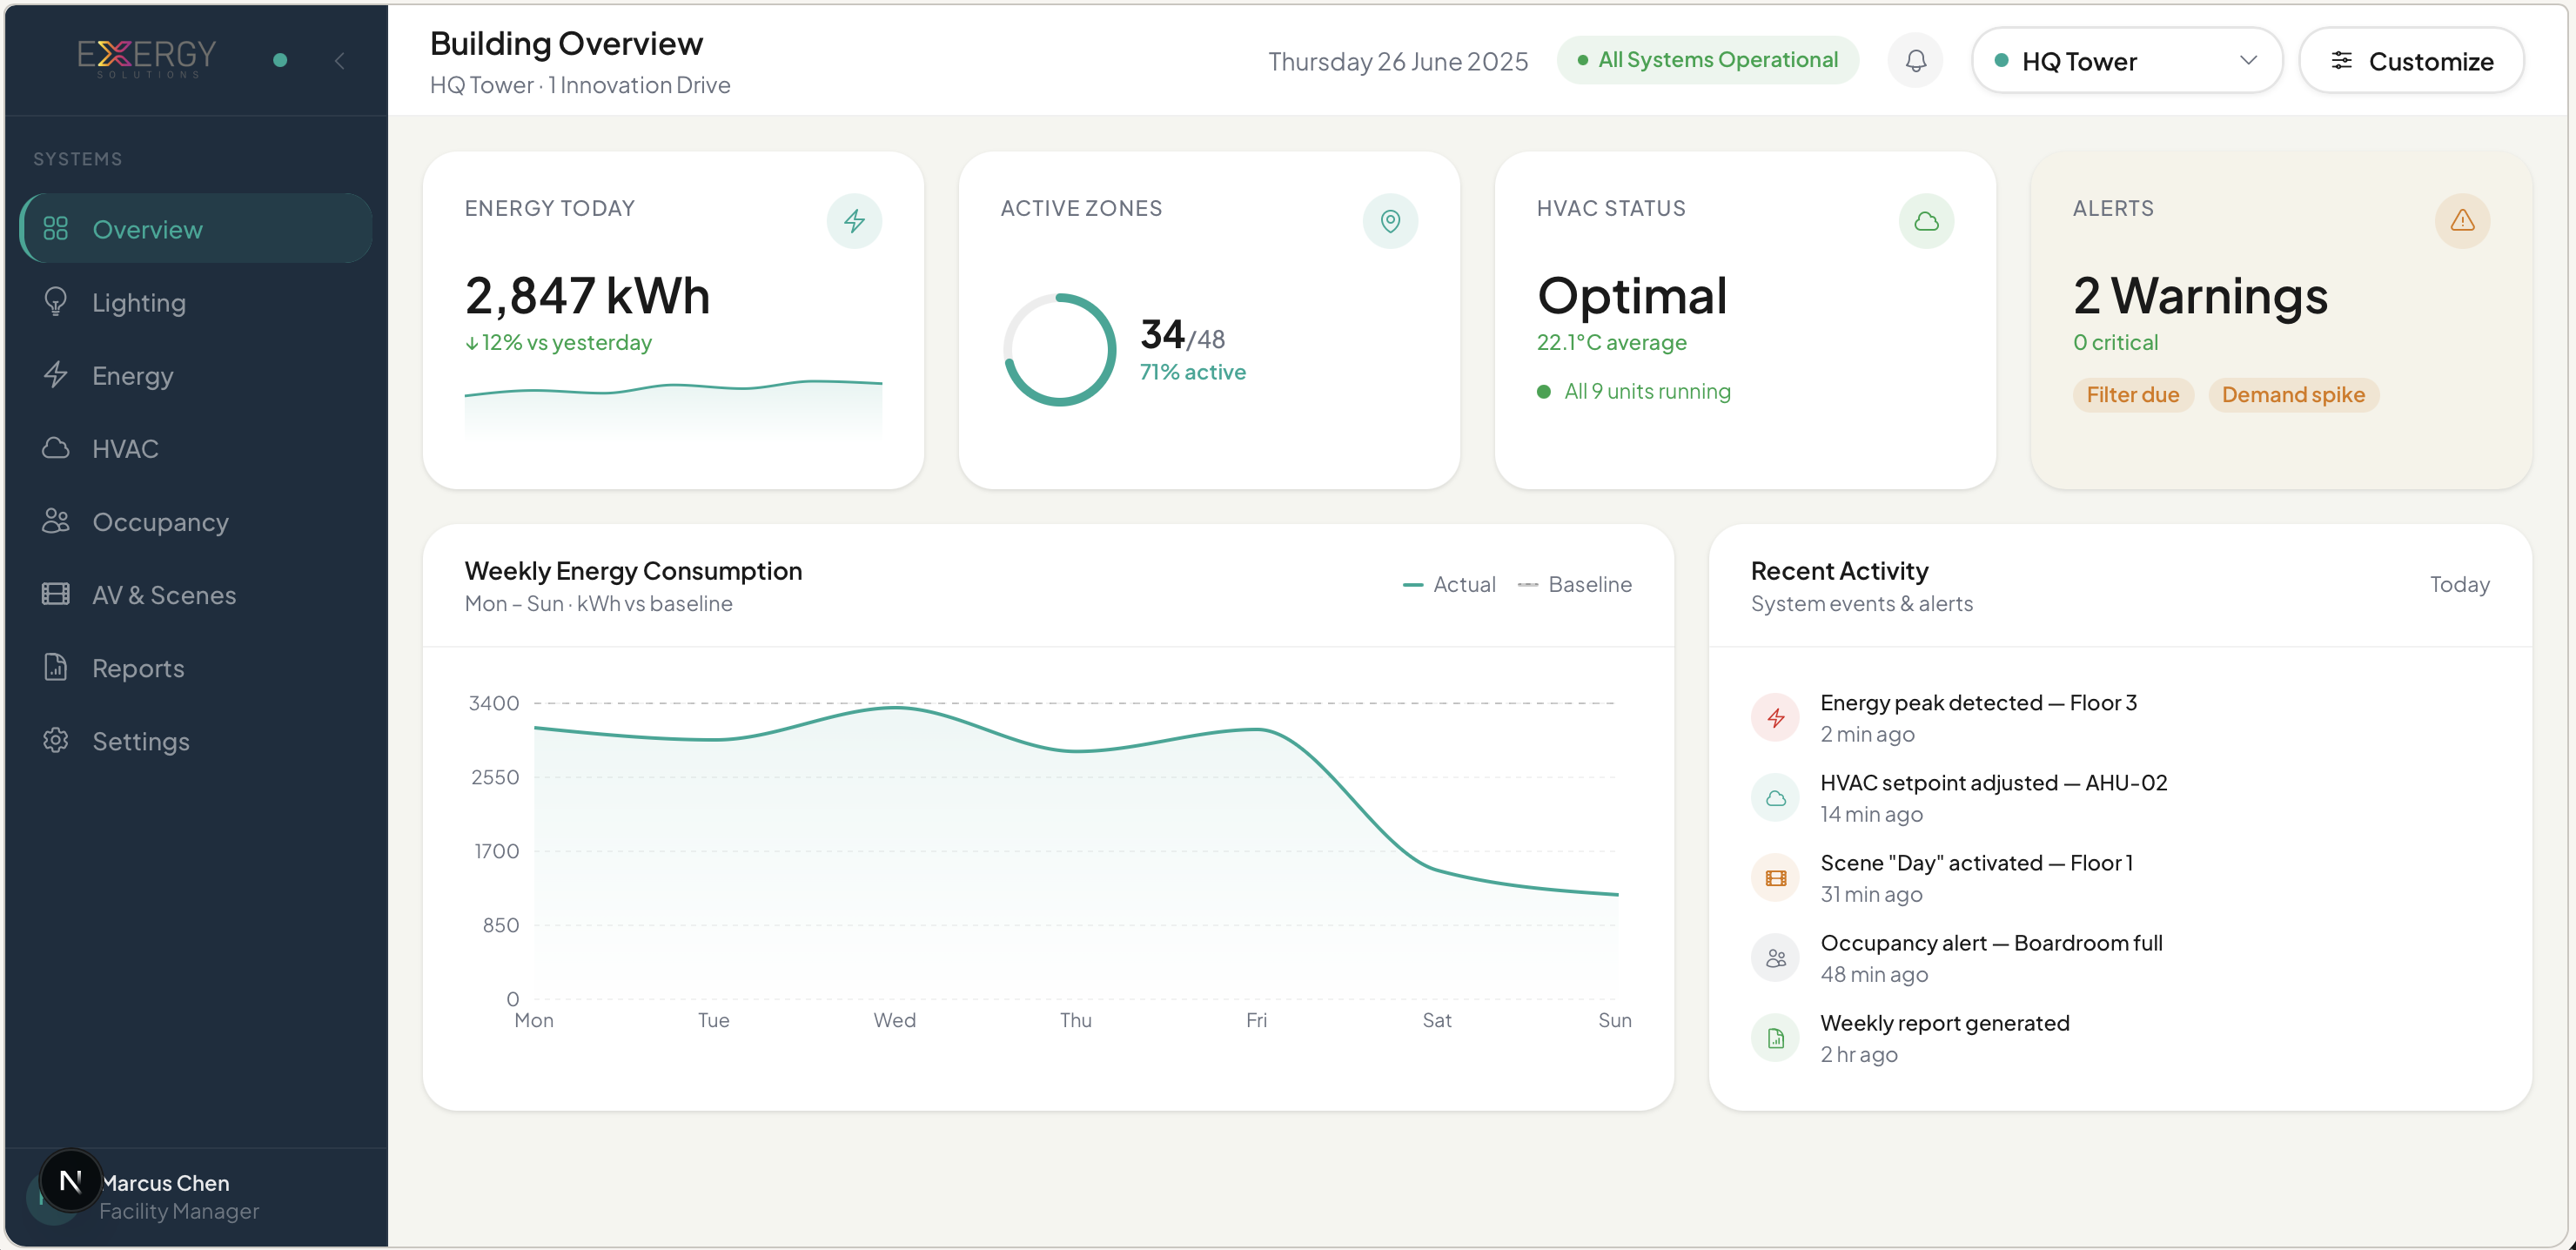Open the AV & Scenes section
This screenshot has width=2576, height=1250.
point(196,594)
